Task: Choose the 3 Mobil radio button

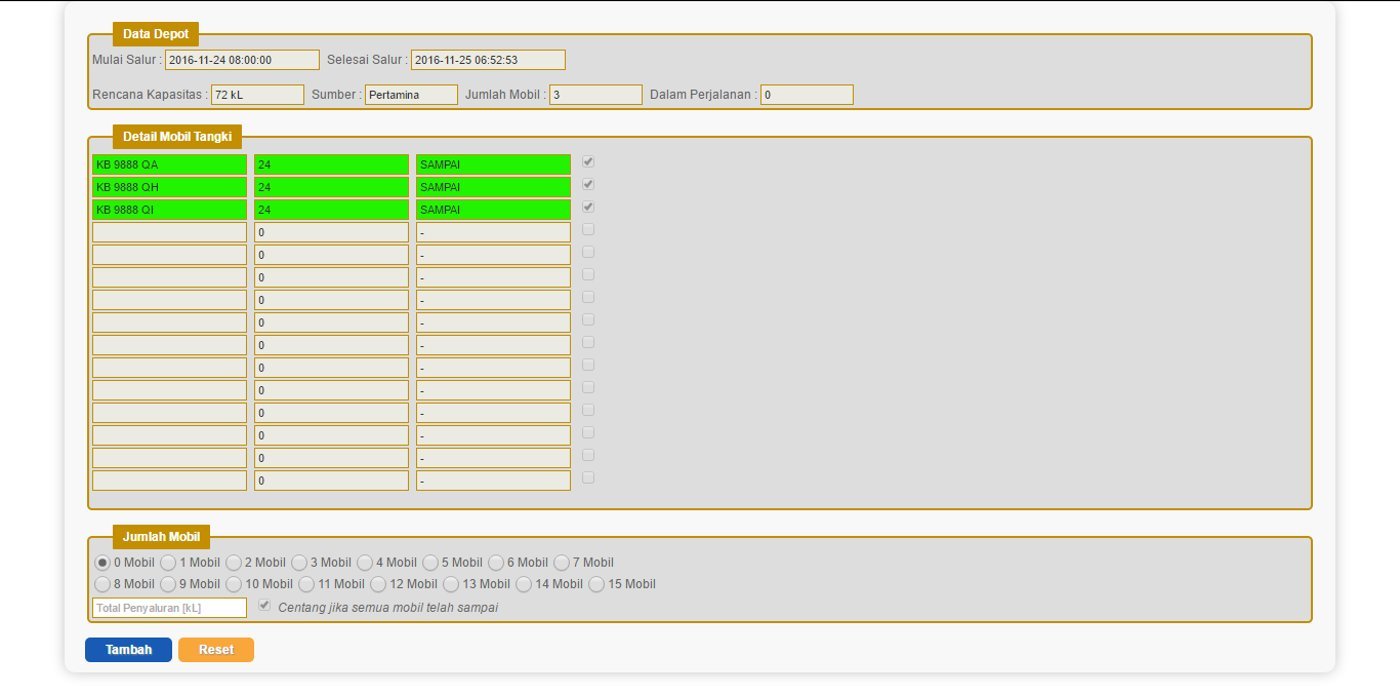Action: click(299, 563)
